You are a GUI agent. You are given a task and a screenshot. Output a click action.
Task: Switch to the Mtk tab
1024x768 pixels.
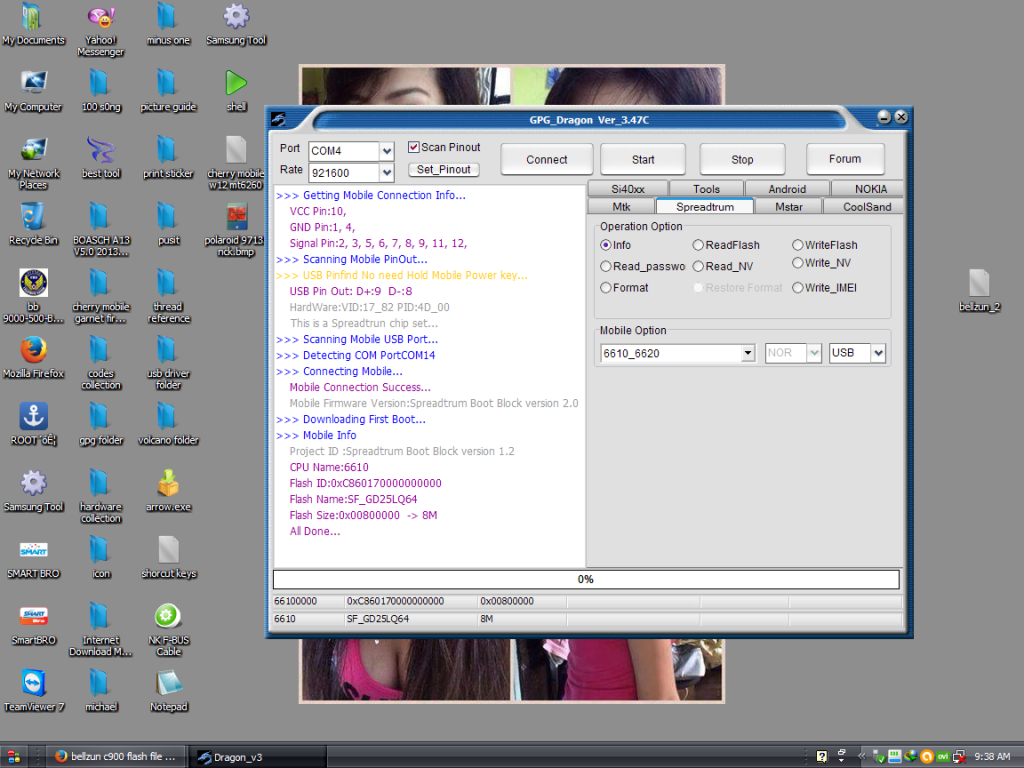tap(621, 207)
